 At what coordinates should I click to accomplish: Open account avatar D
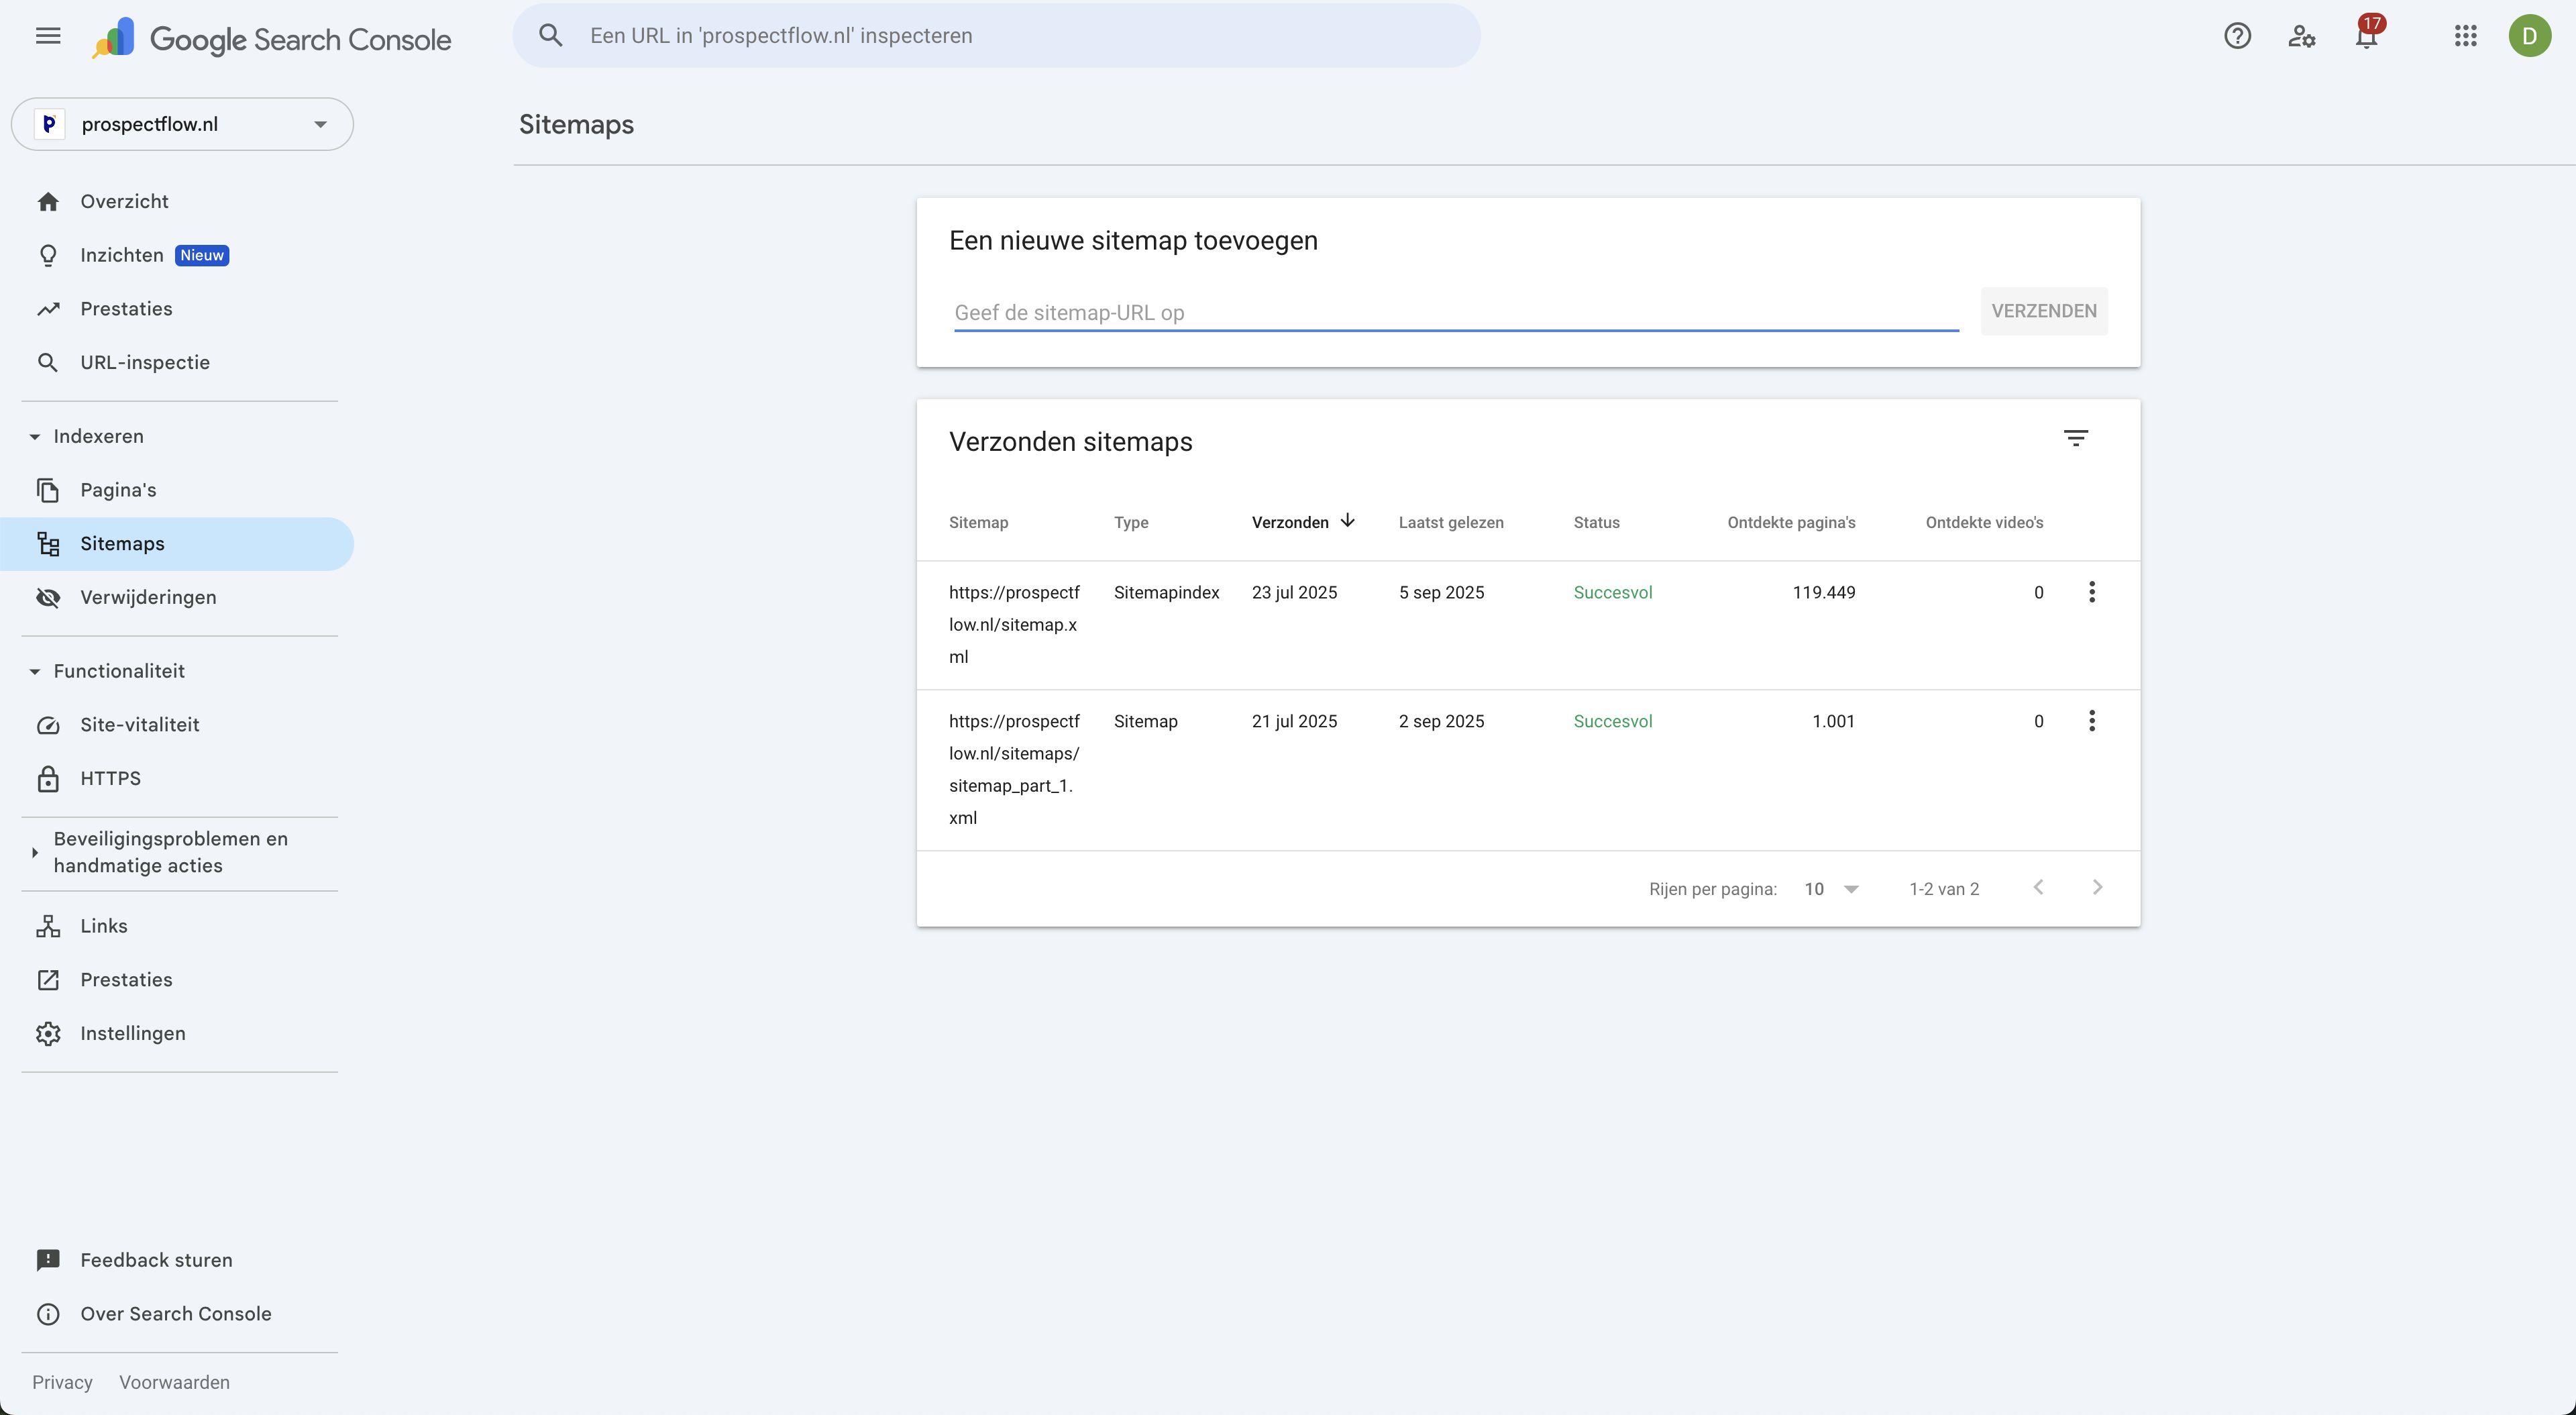pyautogui.click(x=2529, y=37)
